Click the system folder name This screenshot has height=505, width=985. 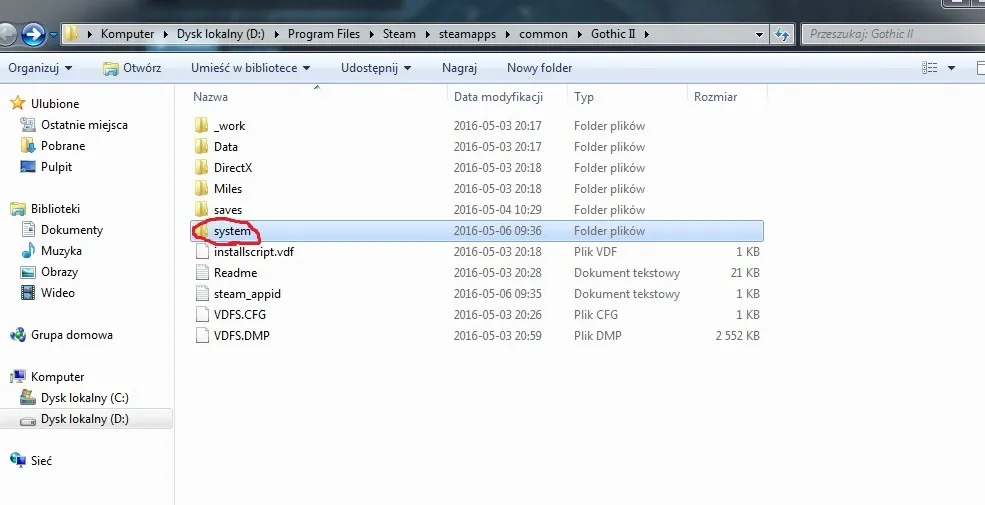coord(232,231)
